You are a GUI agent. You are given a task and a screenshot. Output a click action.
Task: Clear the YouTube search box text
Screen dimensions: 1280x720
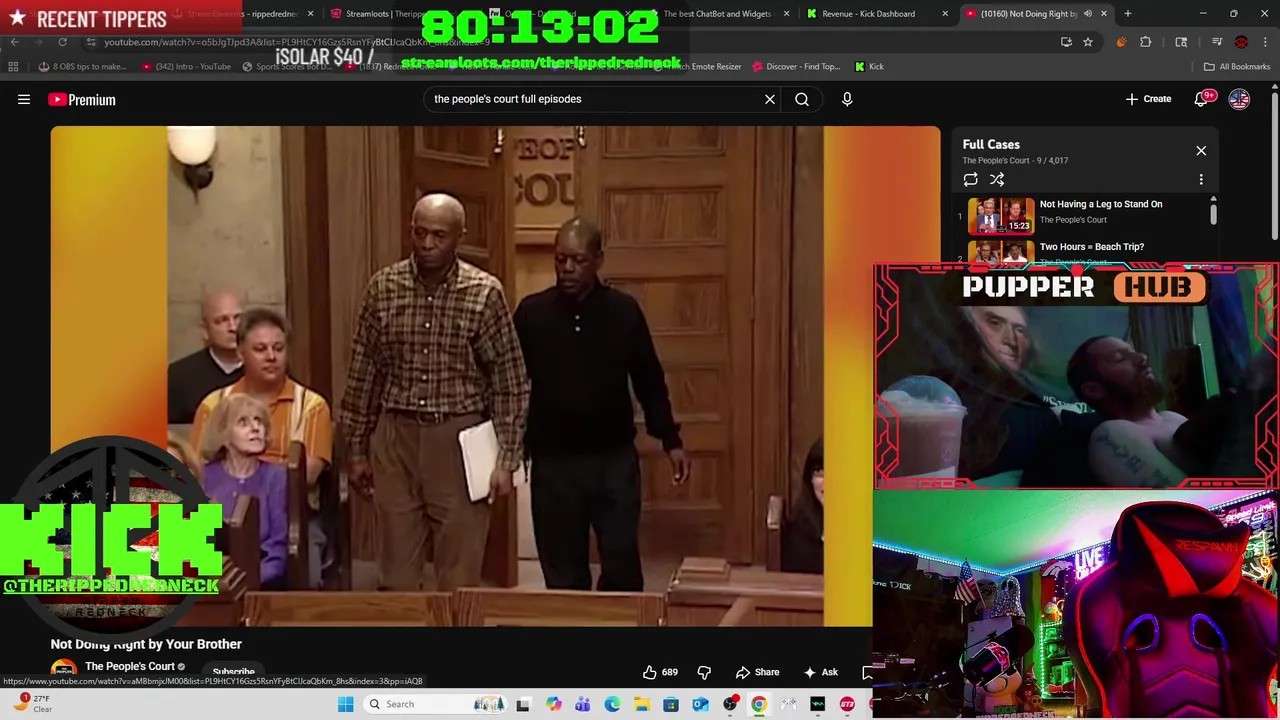click(770, 99)
